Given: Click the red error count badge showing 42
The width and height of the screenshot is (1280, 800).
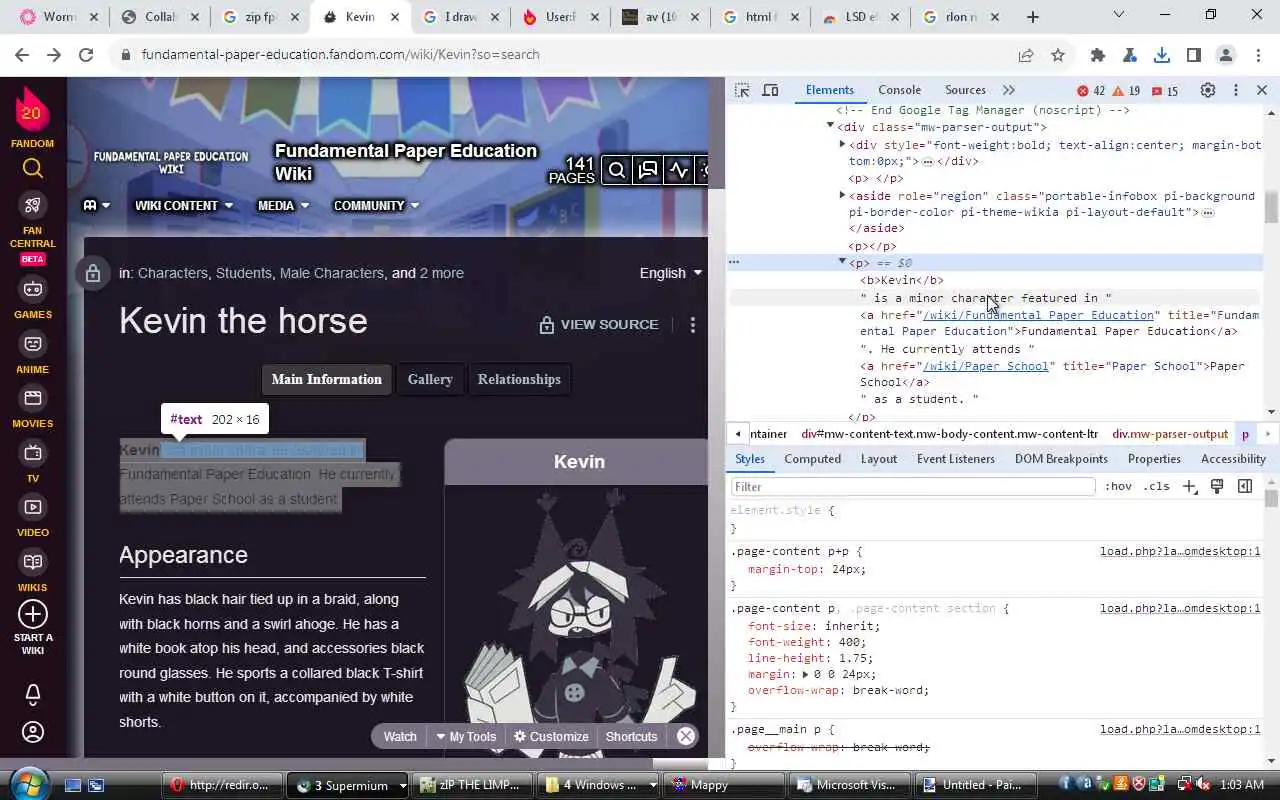Looking at the screenshot, I should [1091, 91].
